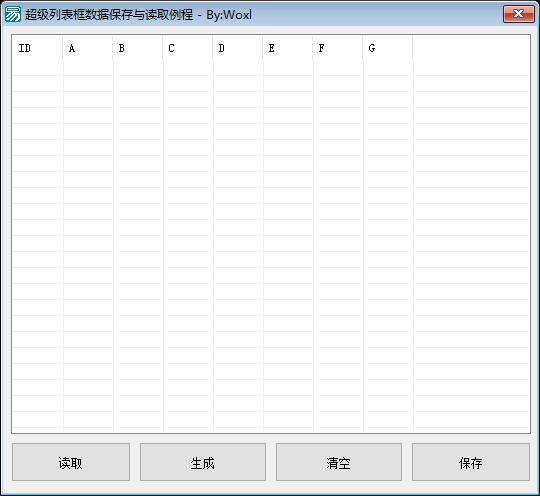This screenshot has height=496, width=540.
Task: Close the window with red X
Action: [519, 14]
